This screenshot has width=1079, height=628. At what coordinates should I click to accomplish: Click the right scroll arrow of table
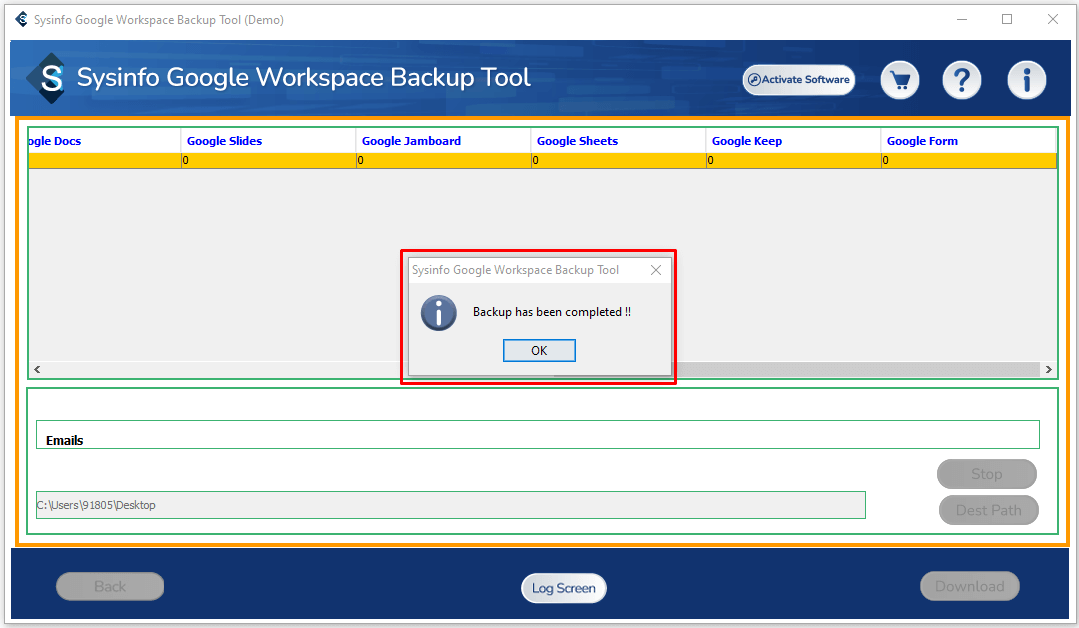[x=1048, y=369]
